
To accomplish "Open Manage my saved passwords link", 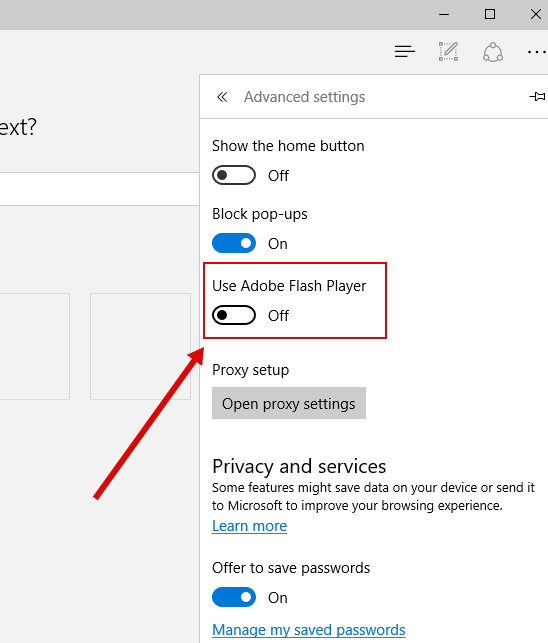I will click(x=308, y=630).
